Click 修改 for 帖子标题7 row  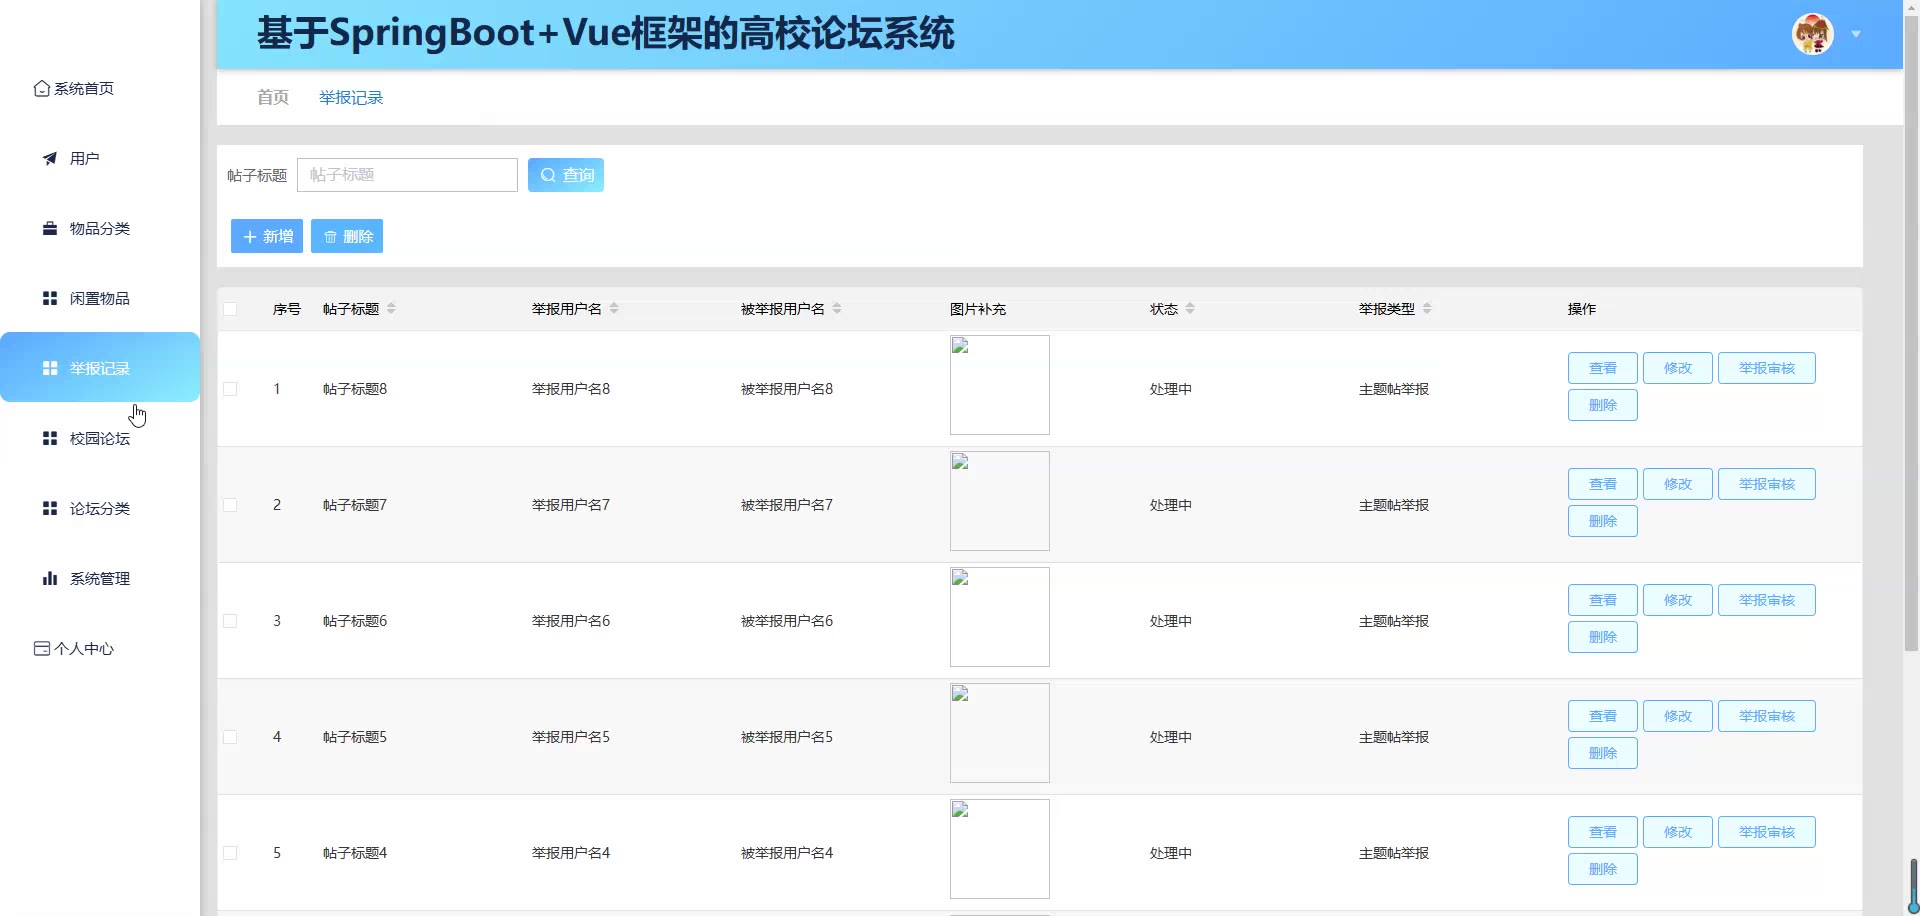click(x=1678, y=484)
